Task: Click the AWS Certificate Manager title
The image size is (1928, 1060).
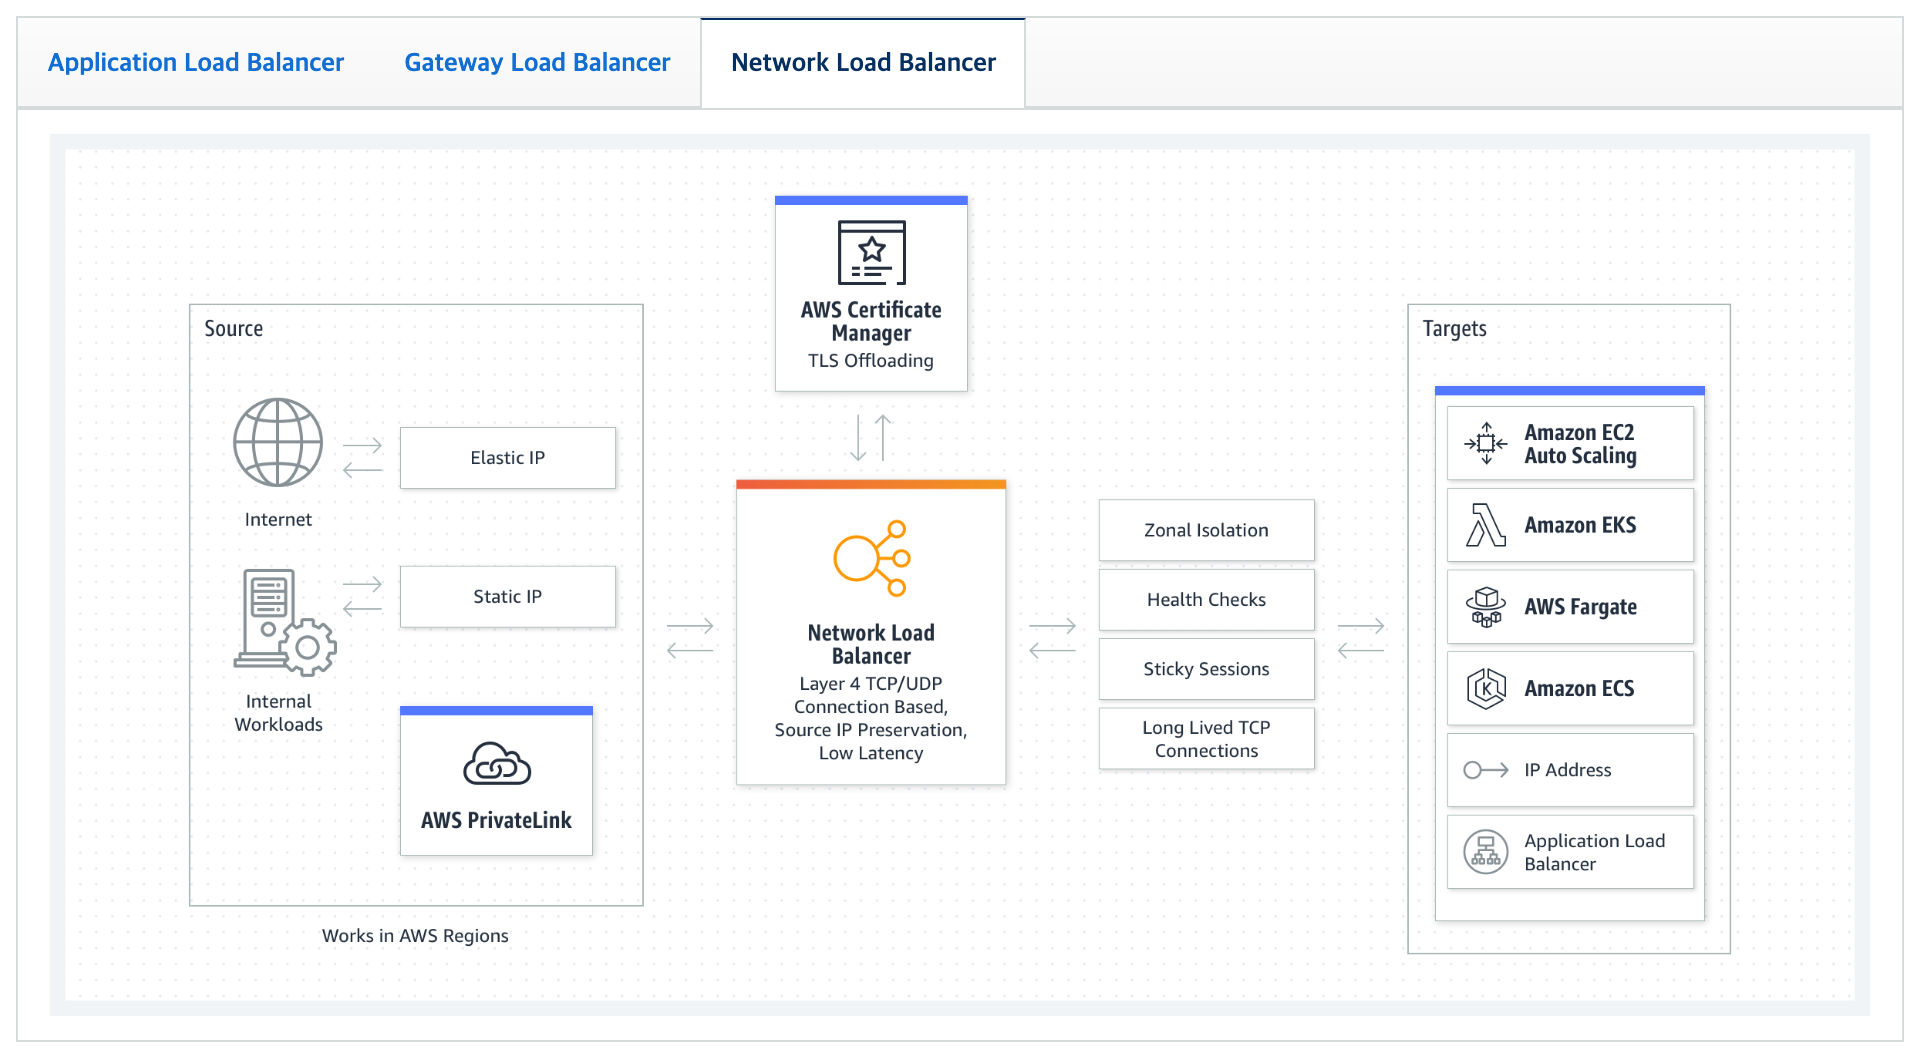Action: [871, 321]
